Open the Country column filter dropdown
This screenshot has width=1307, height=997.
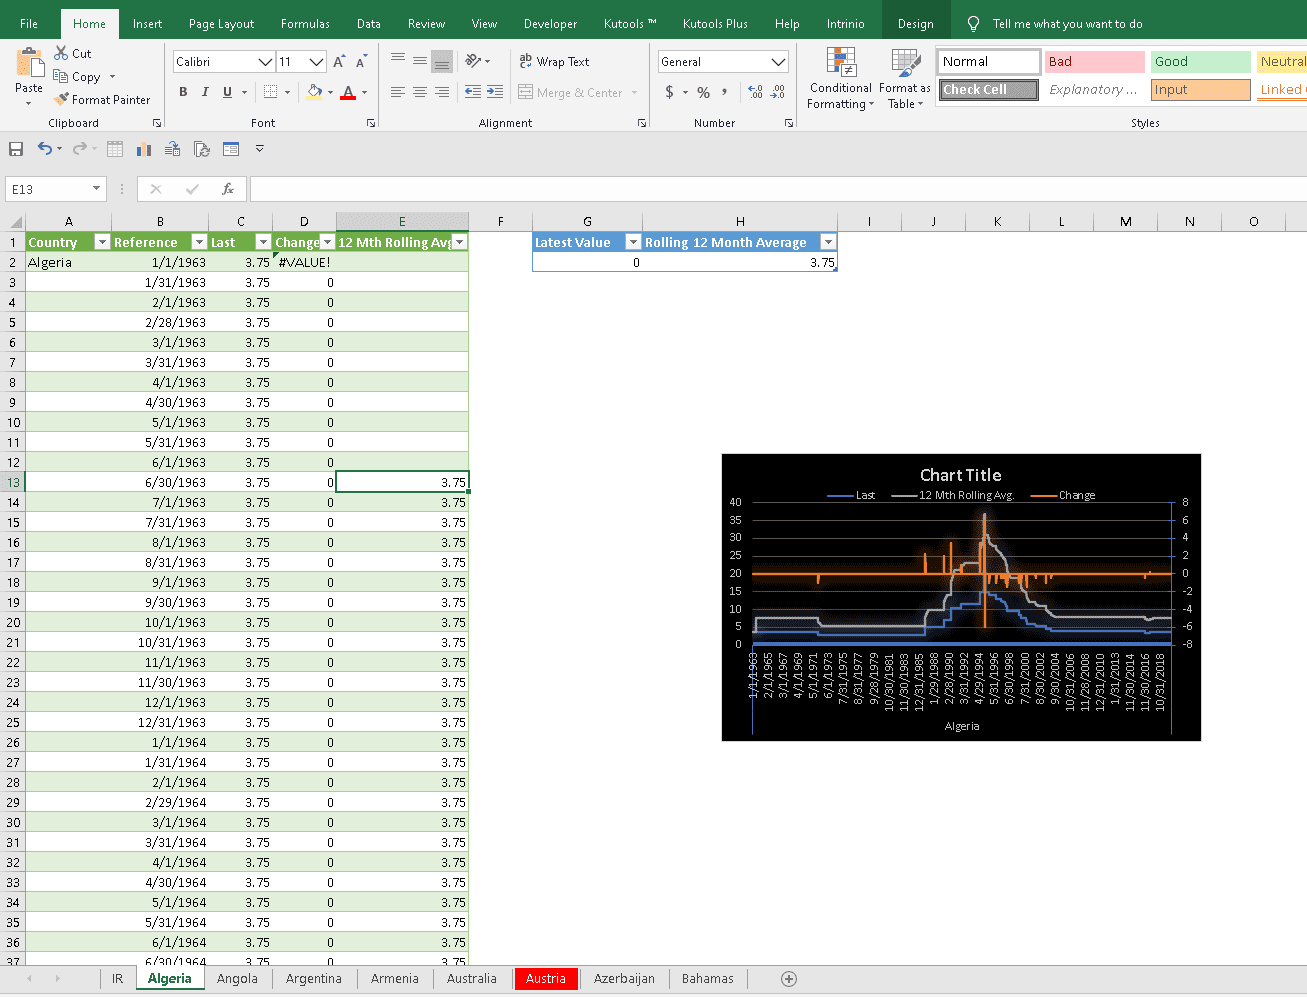(101, 242)
